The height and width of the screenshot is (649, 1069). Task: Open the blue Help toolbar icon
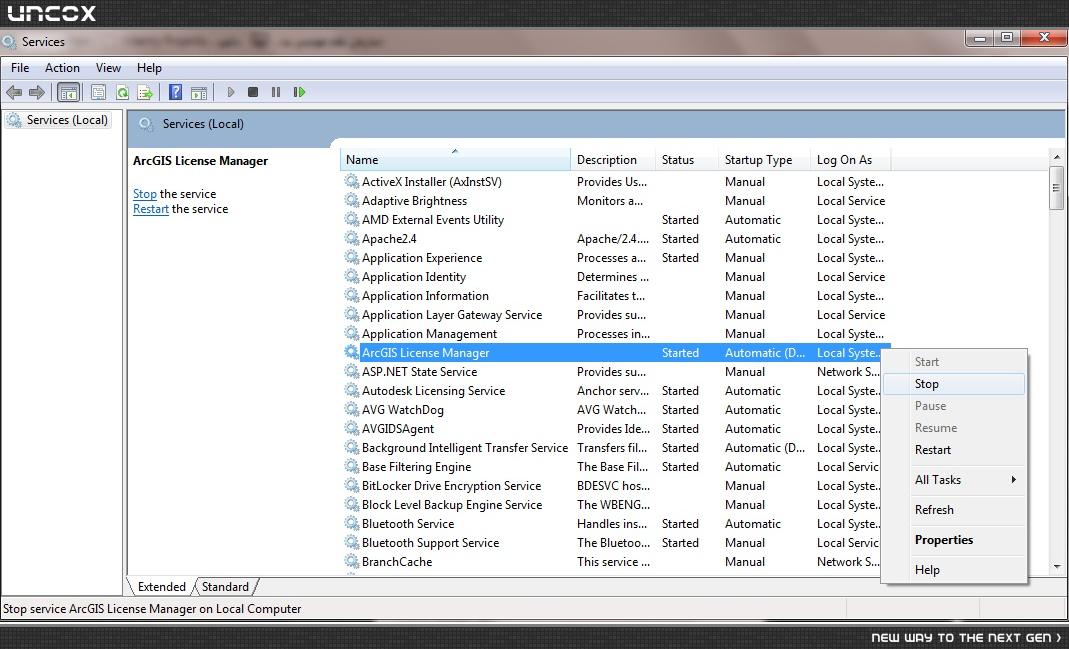coord(175,92)
